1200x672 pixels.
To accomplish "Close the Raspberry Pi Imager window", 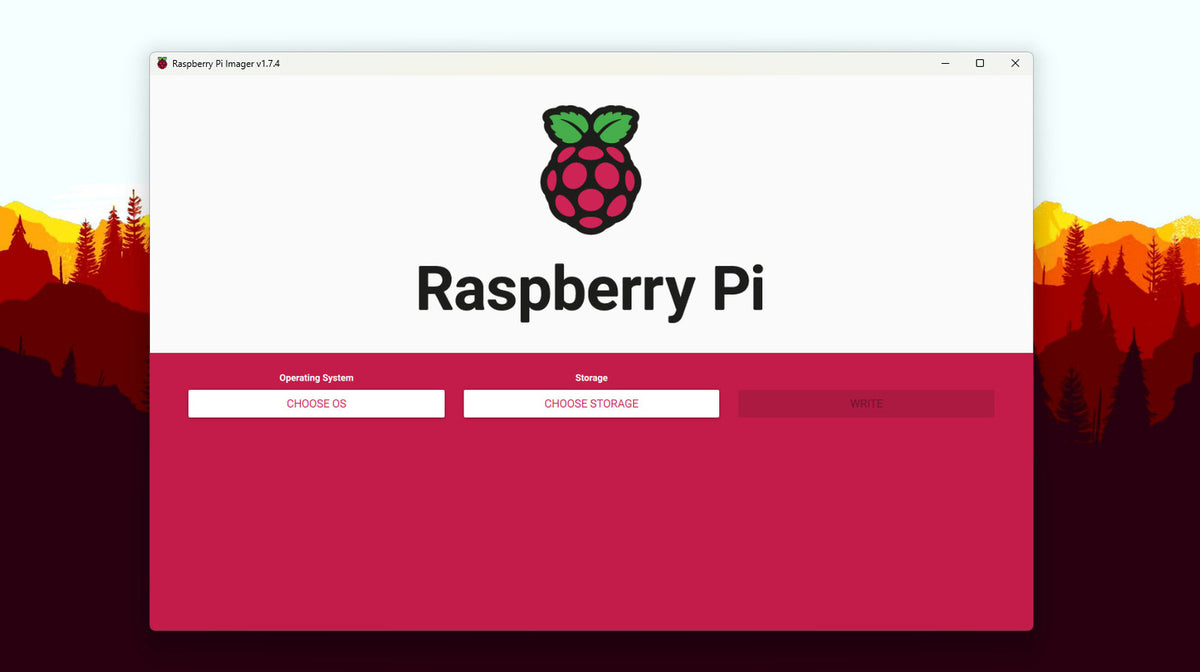I will click(x=1015, y=63).
